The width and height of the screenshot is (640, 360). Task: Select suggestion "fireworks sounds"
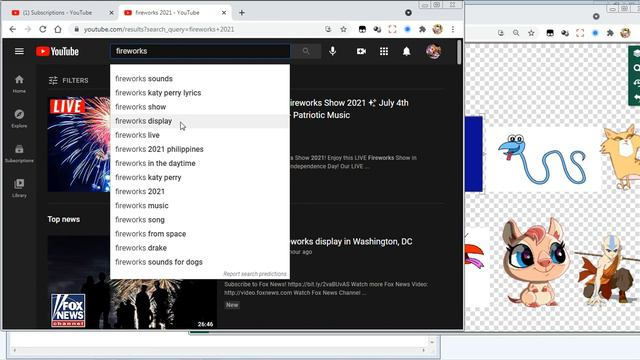tap(200, 79)
